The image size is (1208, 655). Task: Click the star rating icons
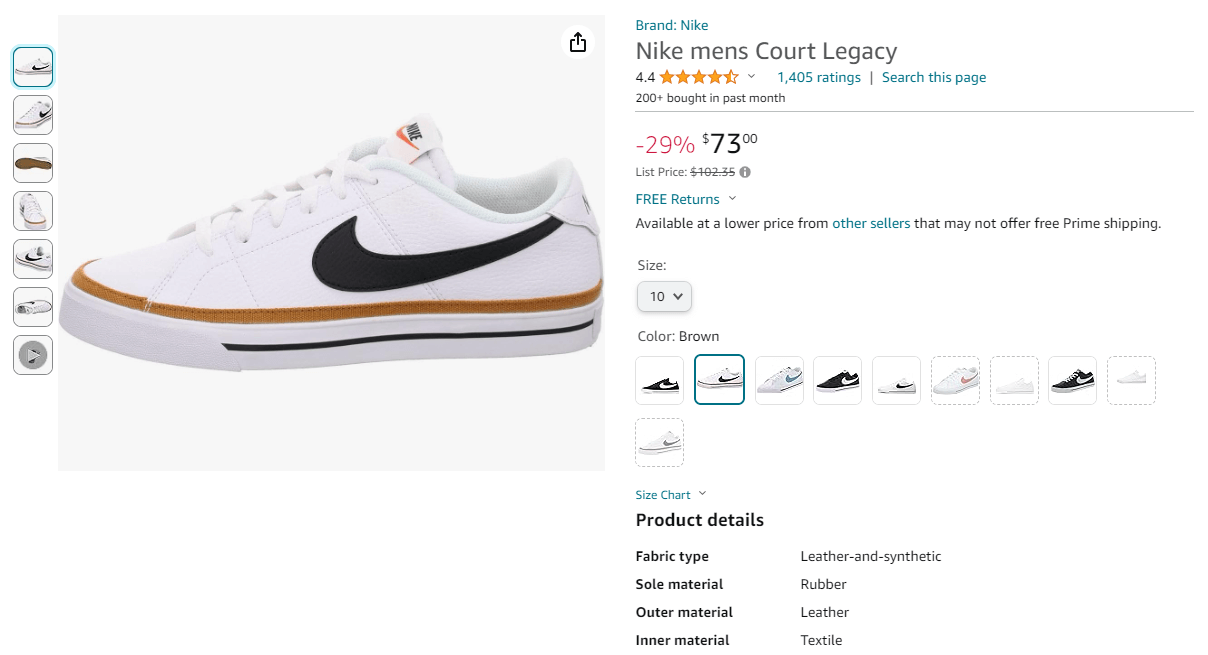click(x=699, y=77)
